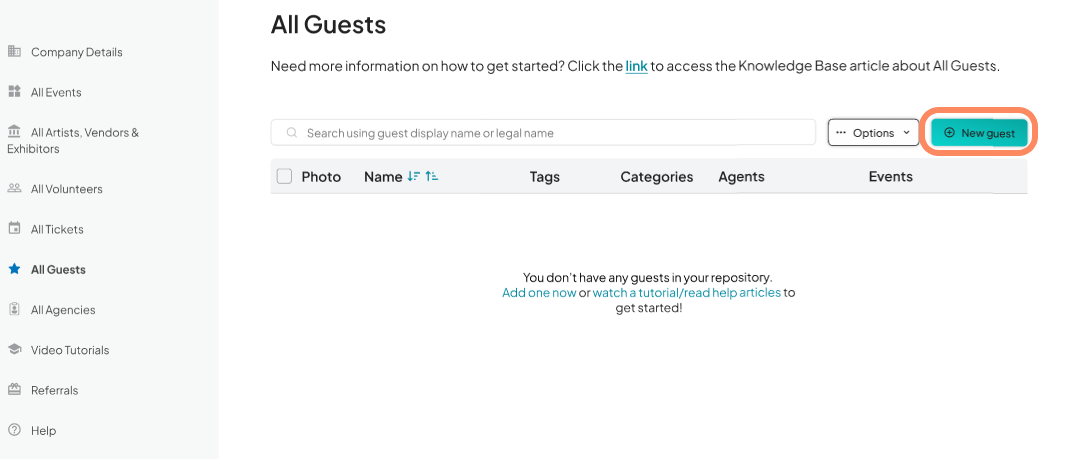Click the Company Details building icon
The image size is (1067, 459).
pyautogui.click(x=14, y=52)
